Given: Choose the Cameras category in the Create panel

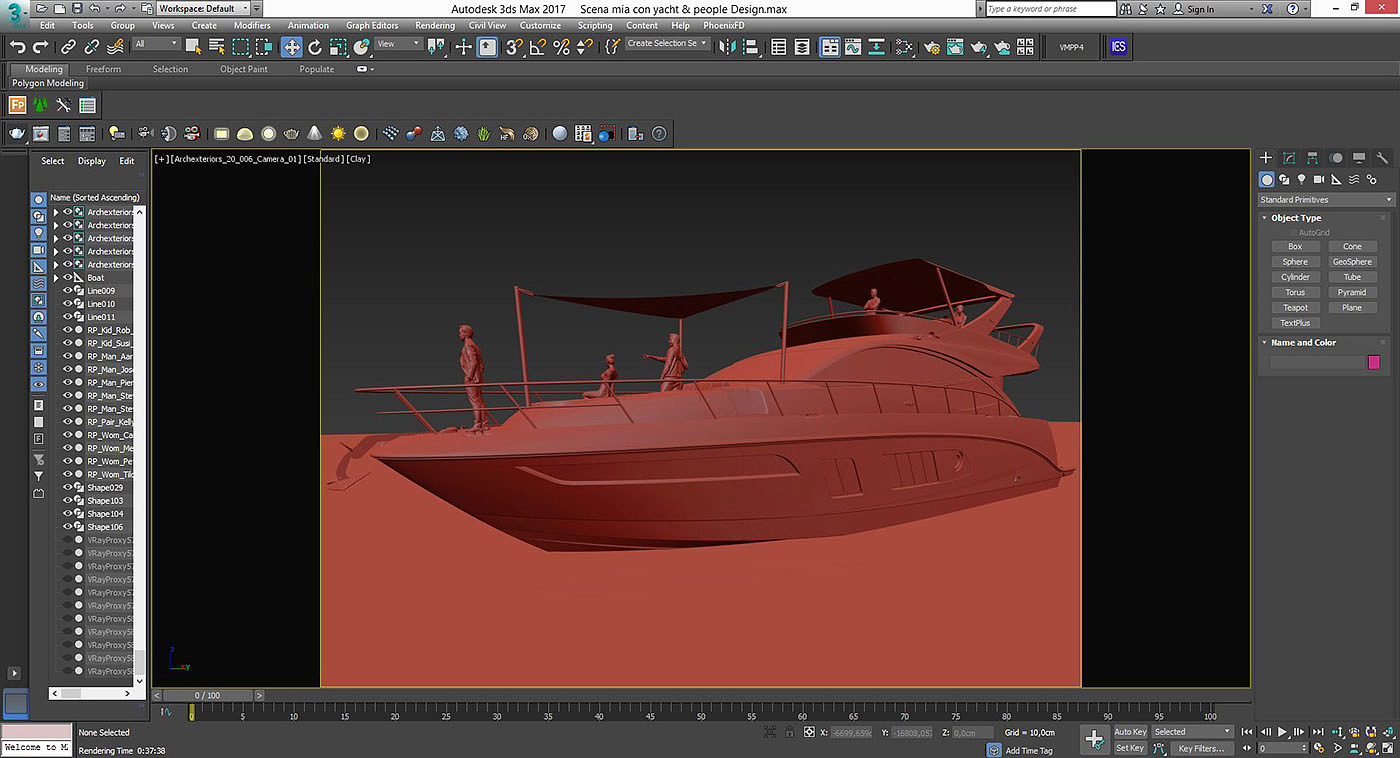Looking at the screenshot, I should pos(1319,180).
